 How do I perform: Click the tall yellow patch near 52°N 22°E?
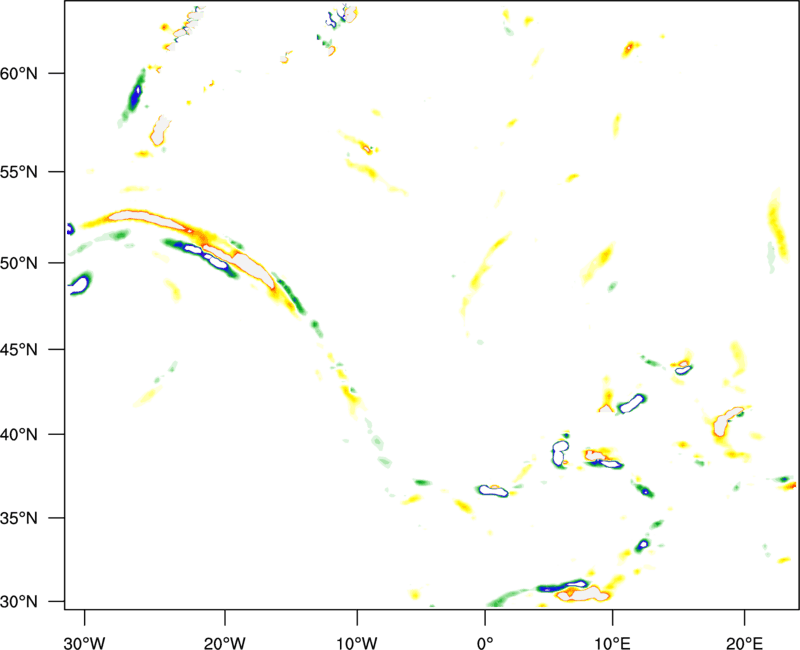(777, 222)
